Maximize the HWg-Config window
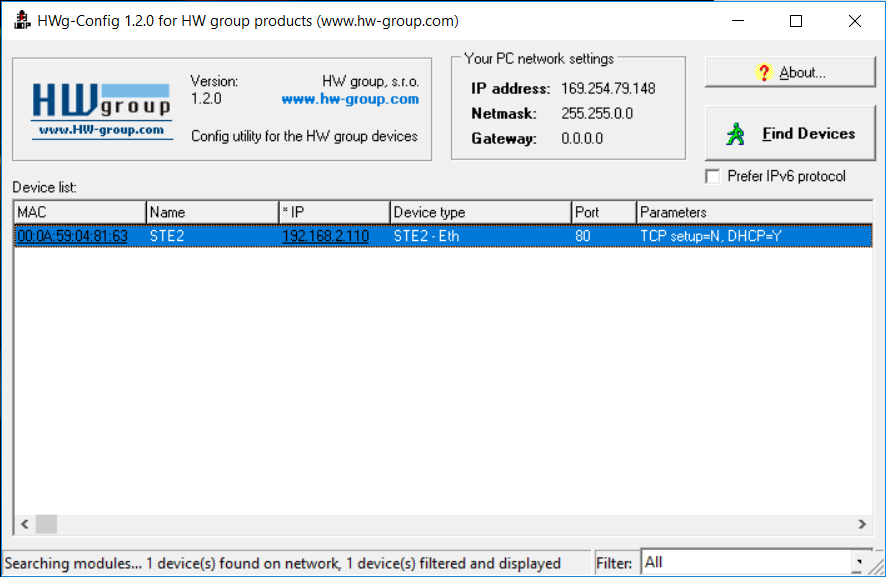 point(796,21)
